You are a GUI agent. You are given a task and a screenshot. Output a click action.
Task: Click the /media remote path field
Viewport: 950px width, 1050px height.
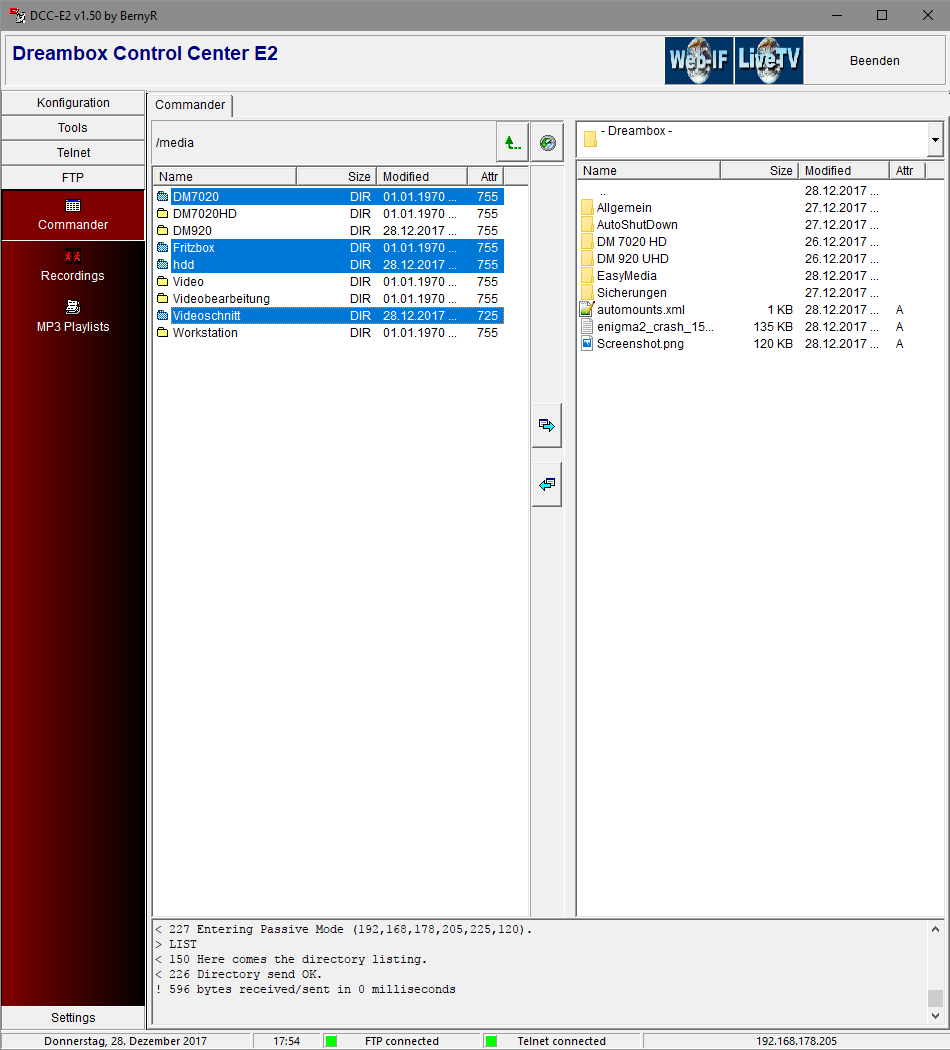(x=320, y=143)
